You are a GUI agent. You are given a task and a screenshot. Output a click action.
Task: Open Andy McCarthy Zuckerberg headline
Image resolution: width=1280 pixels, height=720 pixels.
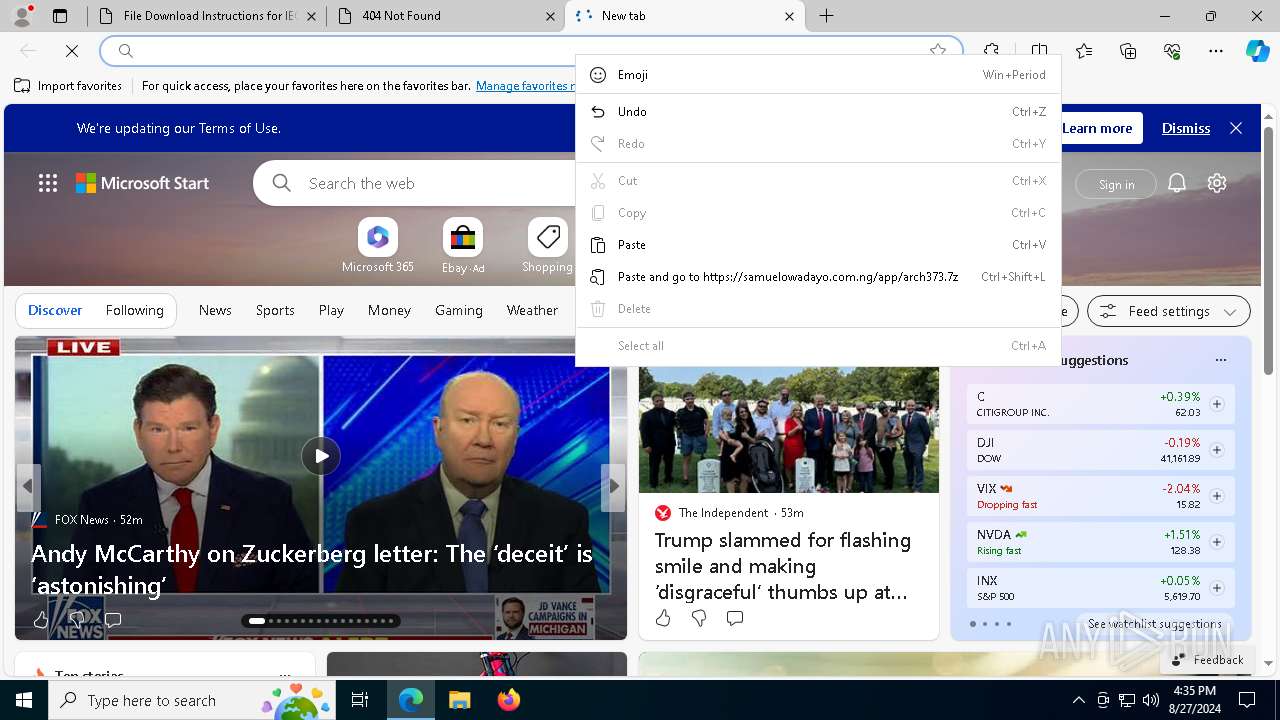tap(312, 569)
